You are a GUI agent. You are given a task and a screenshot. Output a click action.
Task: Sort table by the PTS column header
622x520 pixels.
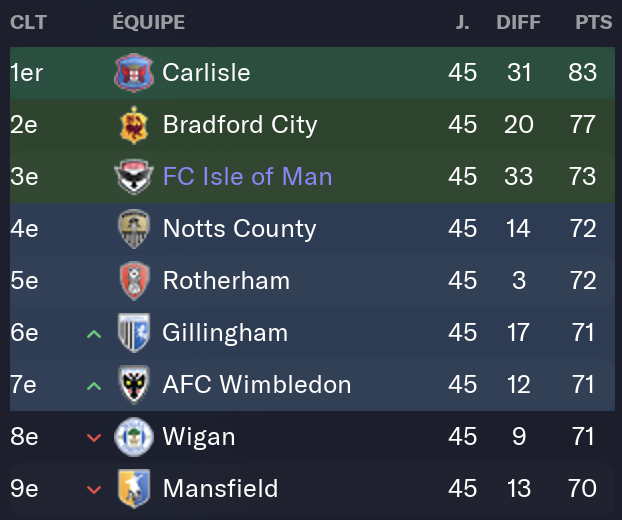pyautogui.click(x=594, y=22)
